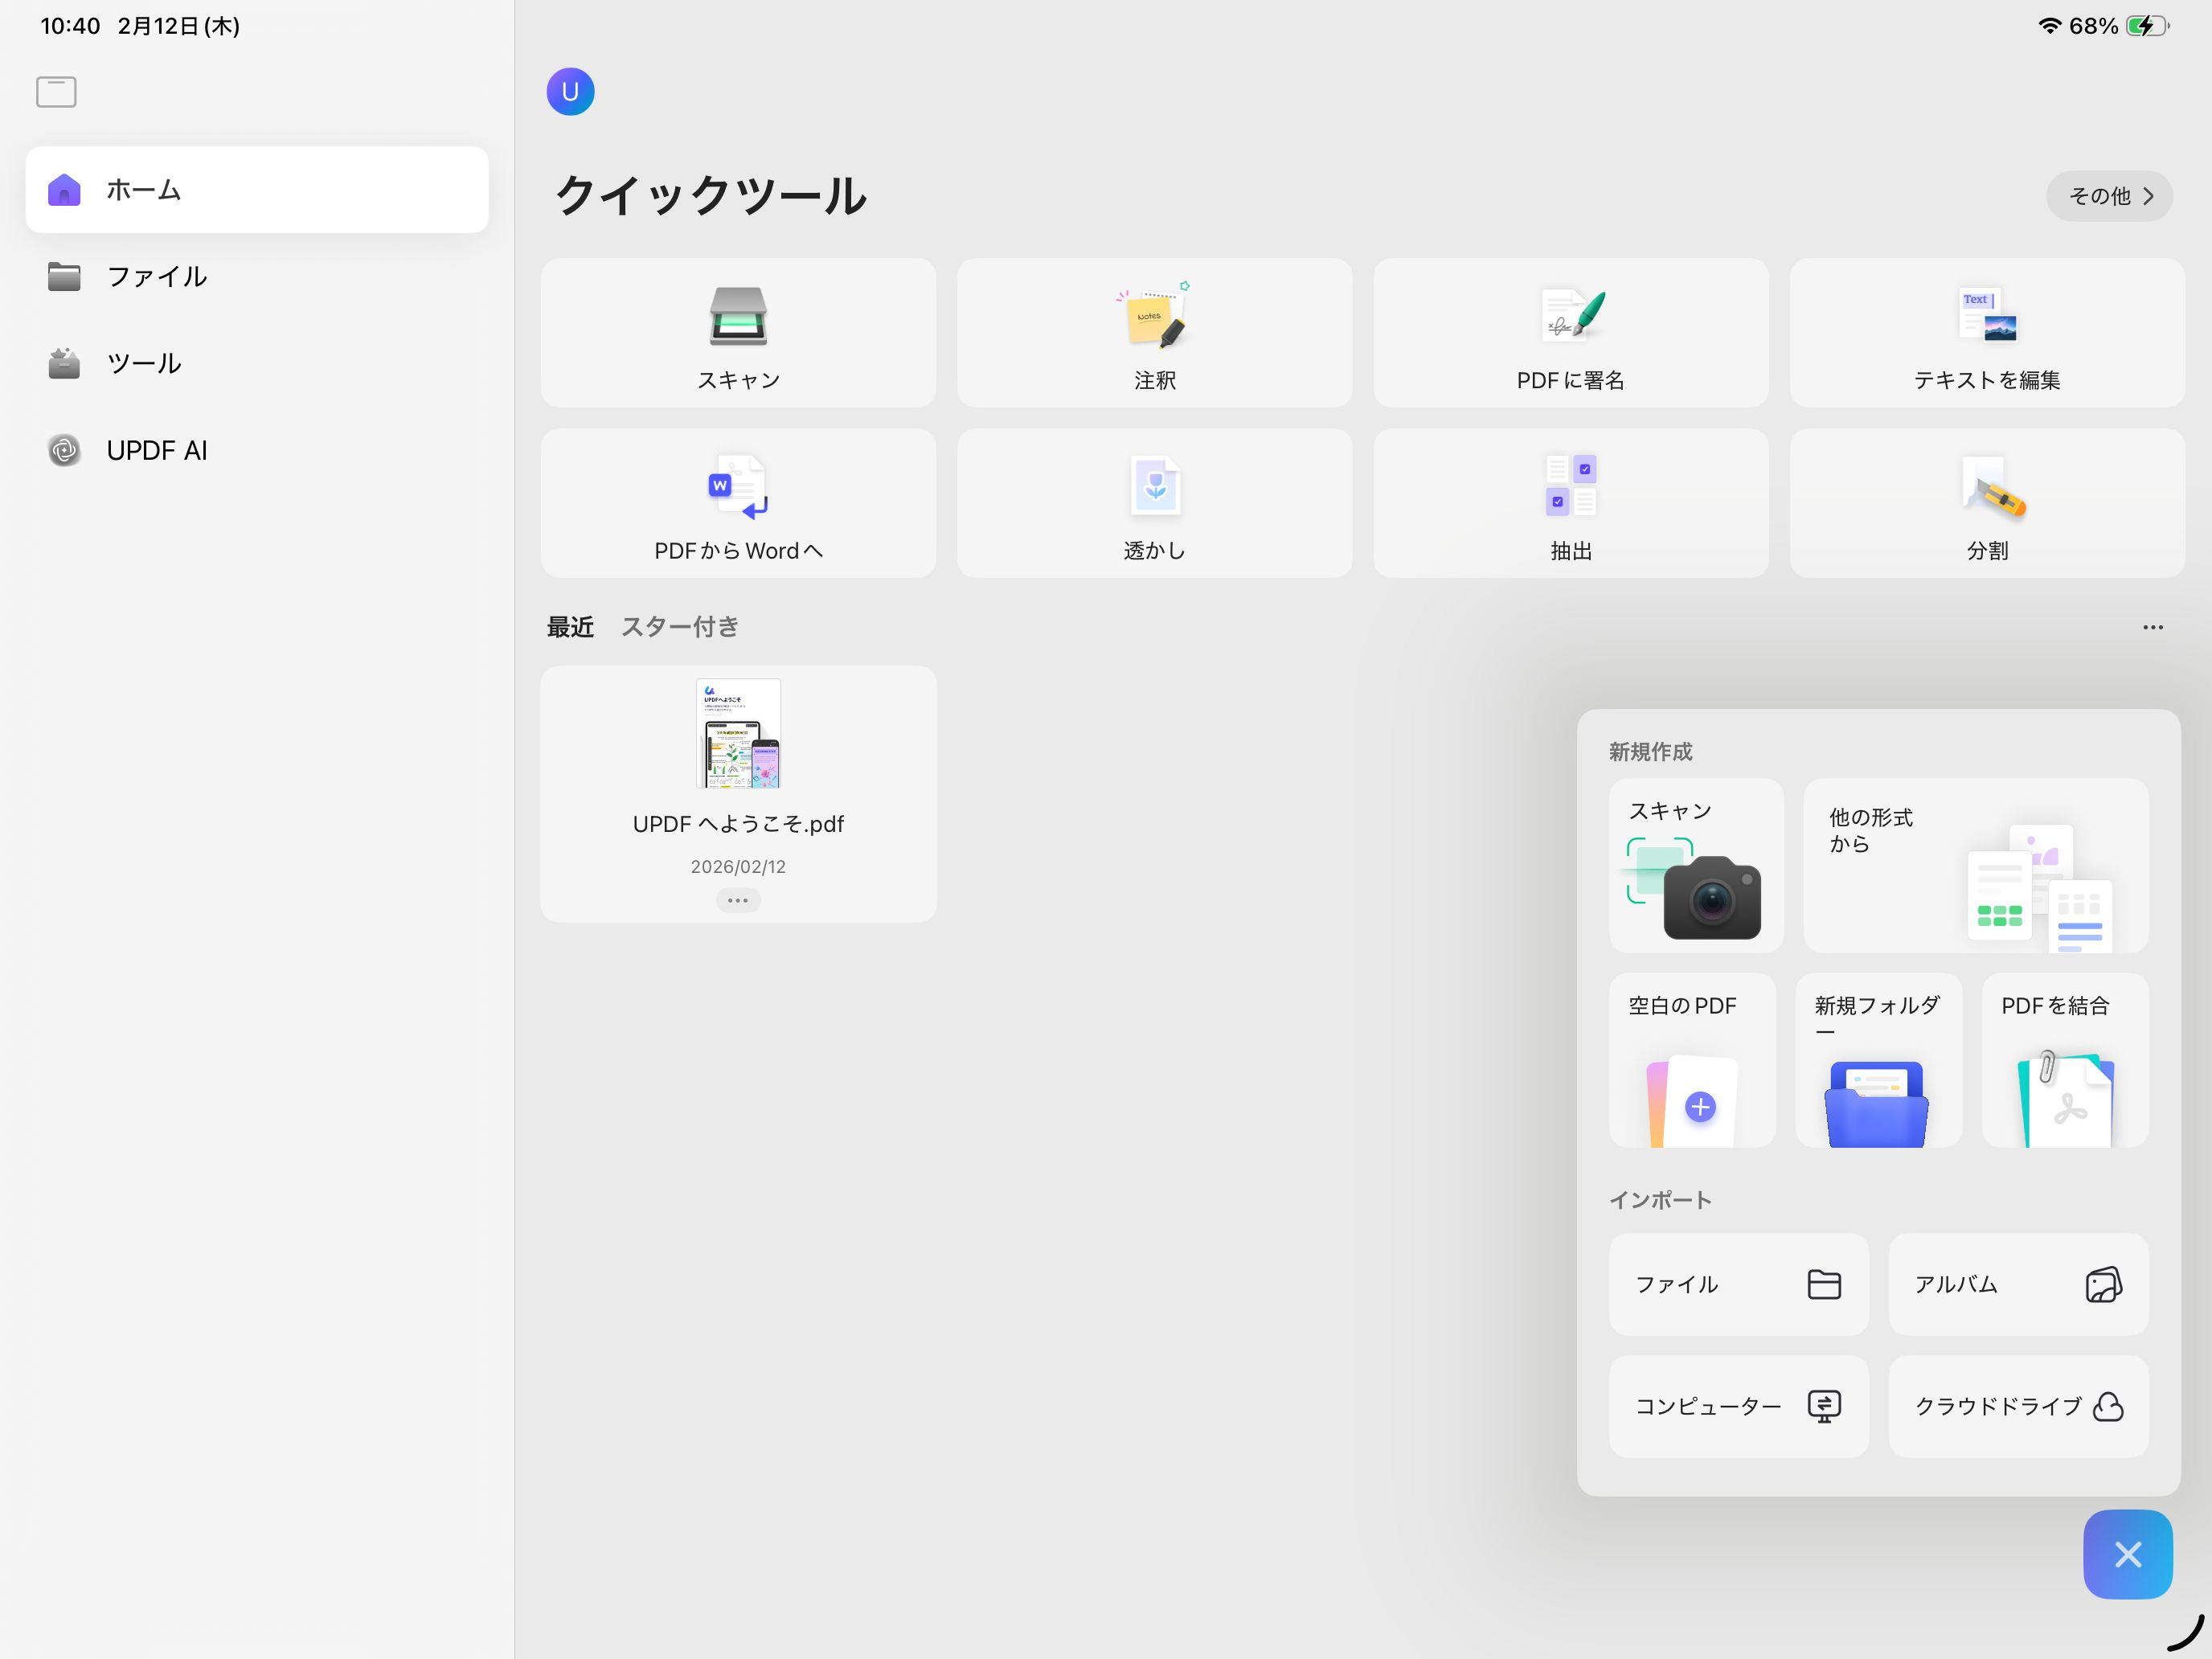Open the Sign PDF (PDFに署名) tool

coord(1570,333)
